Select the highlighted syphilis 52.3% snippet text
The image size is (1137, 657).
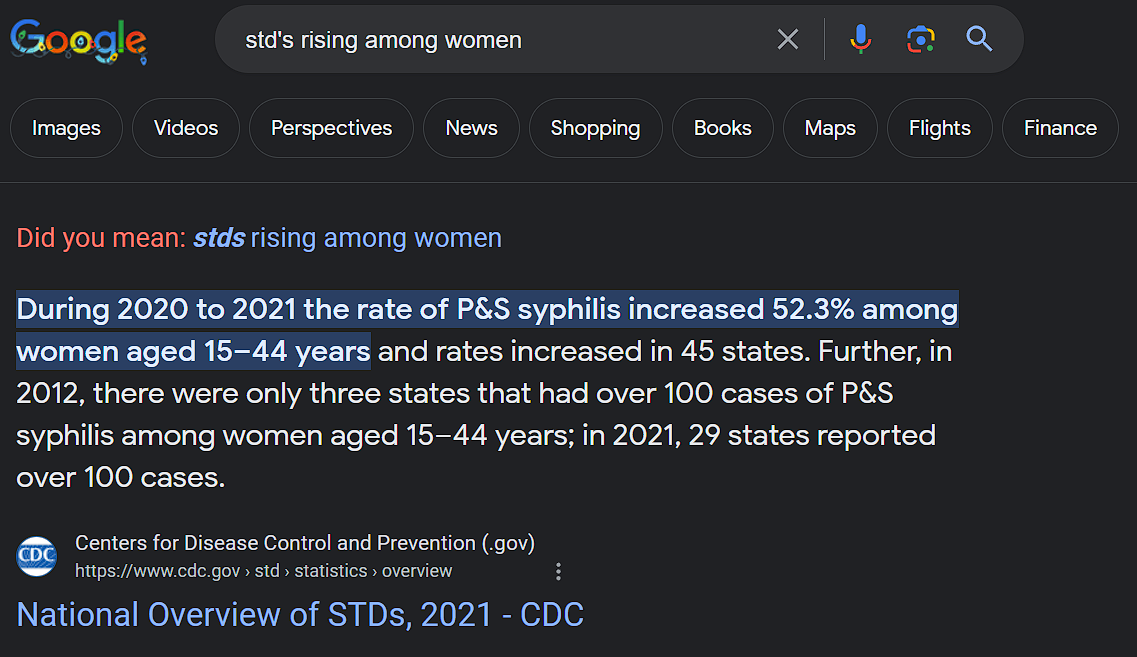[x=487, y=330]
